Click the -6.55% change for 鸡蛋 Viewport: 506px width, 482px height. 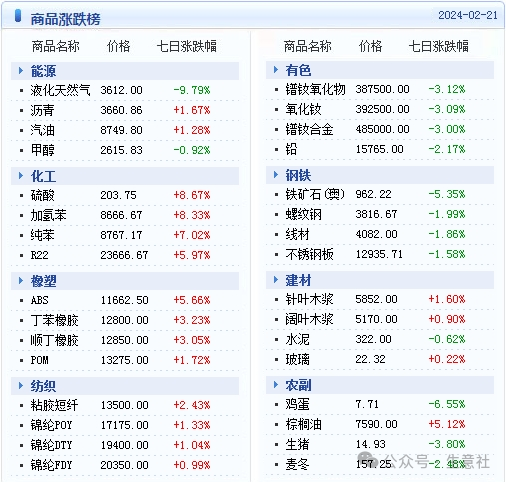click(447, 404)
